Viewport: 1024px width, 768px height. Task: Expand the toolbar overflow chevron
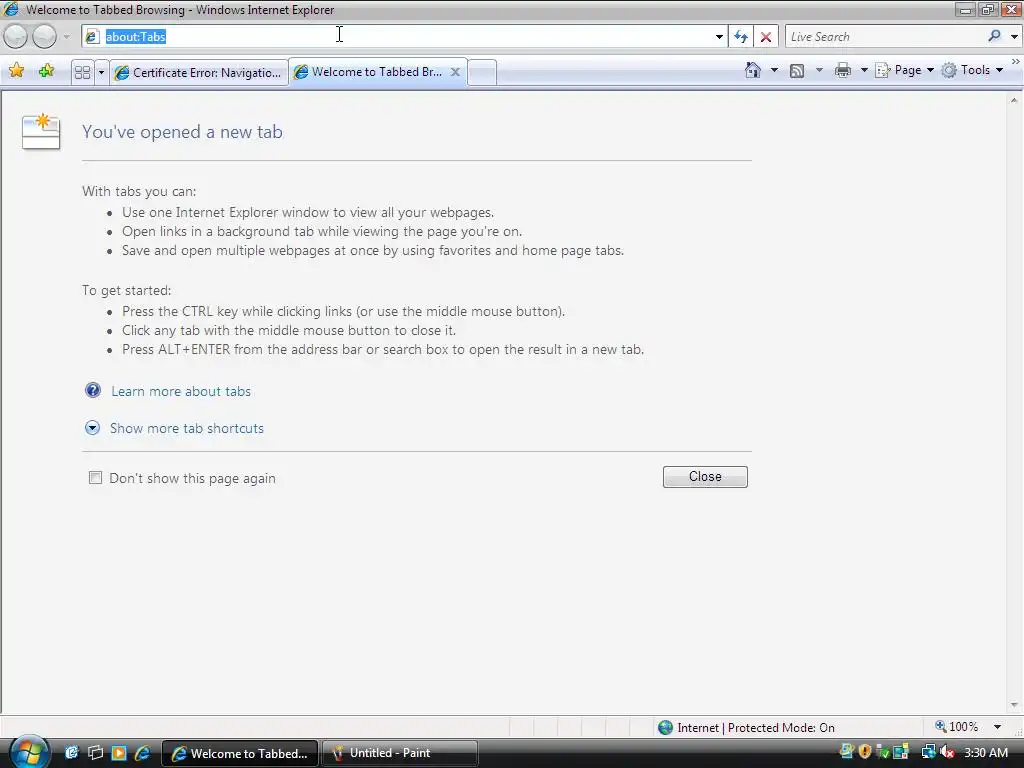[1016, 61]
